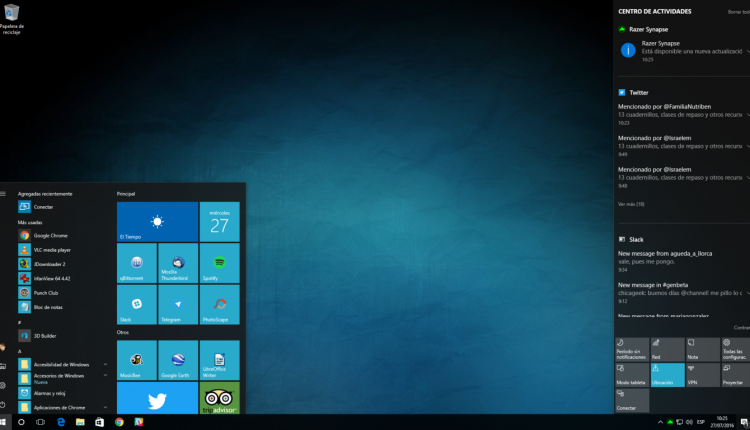Launch the PhotoScape tile
The width and height of the screenshot is (750, 430).
tap(219, 304)
